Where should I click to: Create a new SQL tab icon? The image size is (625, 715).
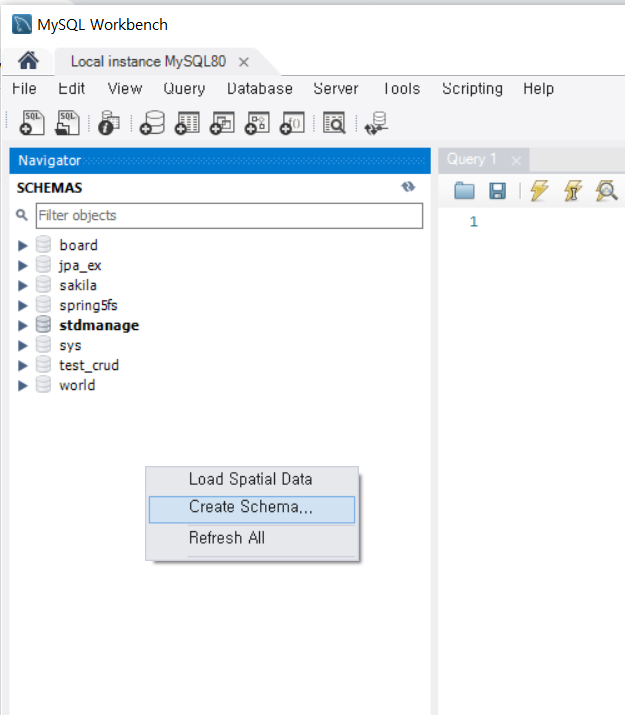[x=31, y=123]
